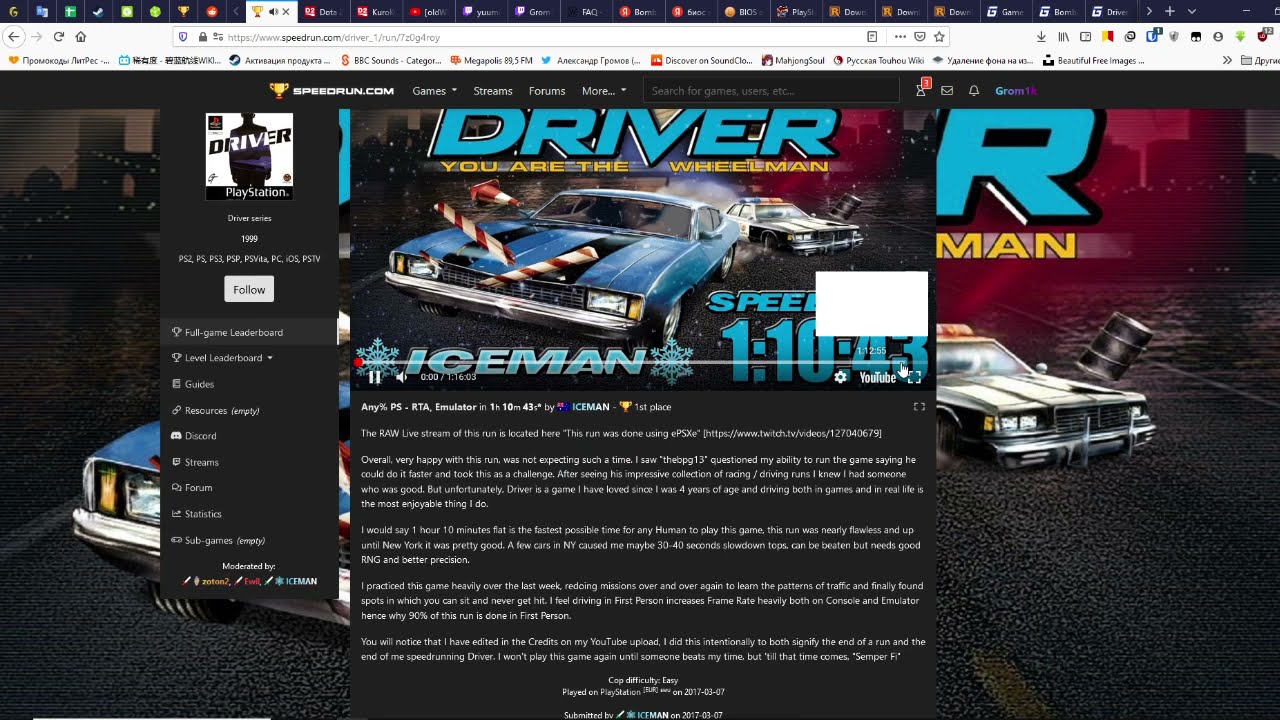Open MahjongSoul bookmark

[793, 60]
